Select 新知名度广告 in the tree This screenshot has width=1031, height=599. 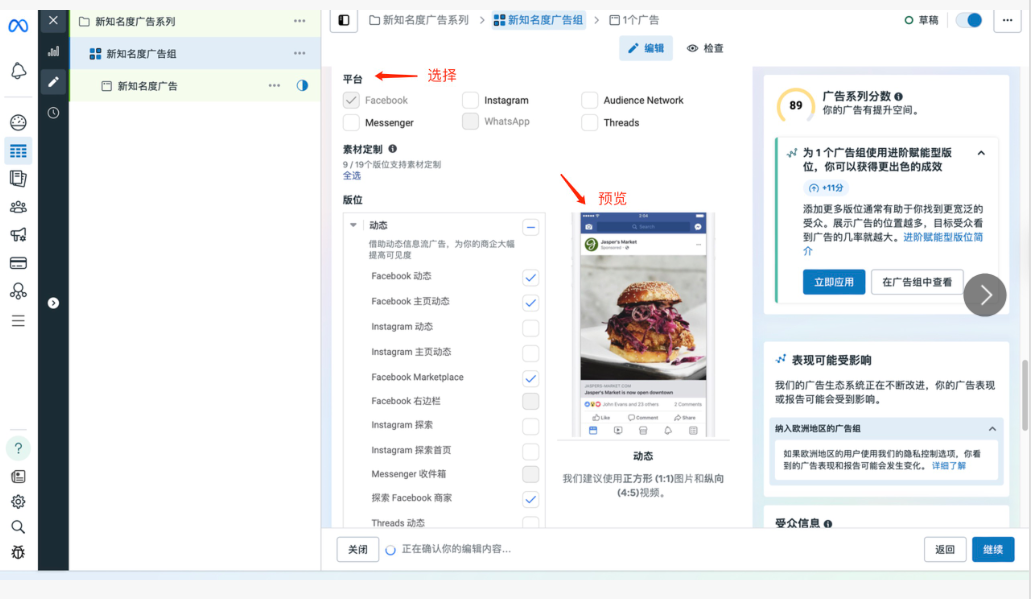coord(147,86)
